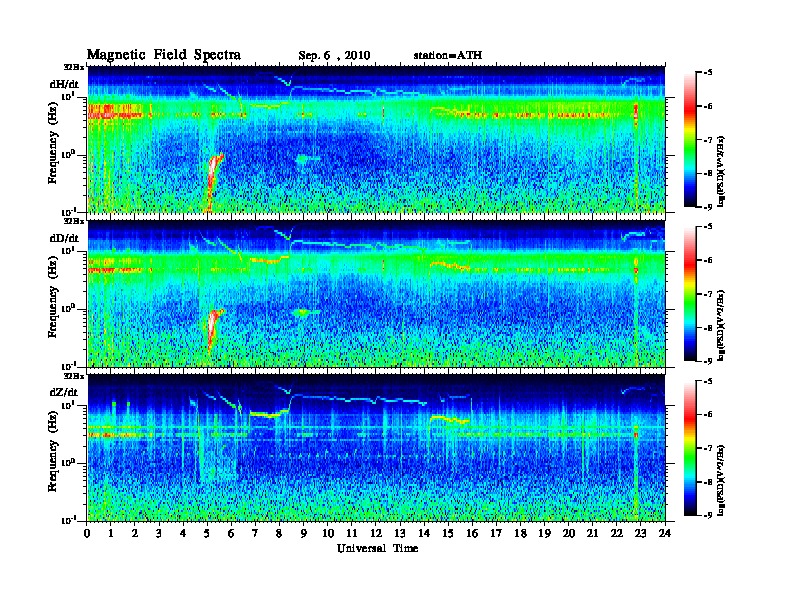Click the -9 tick on dZ/dt color bar

click(x=708, y=515)
